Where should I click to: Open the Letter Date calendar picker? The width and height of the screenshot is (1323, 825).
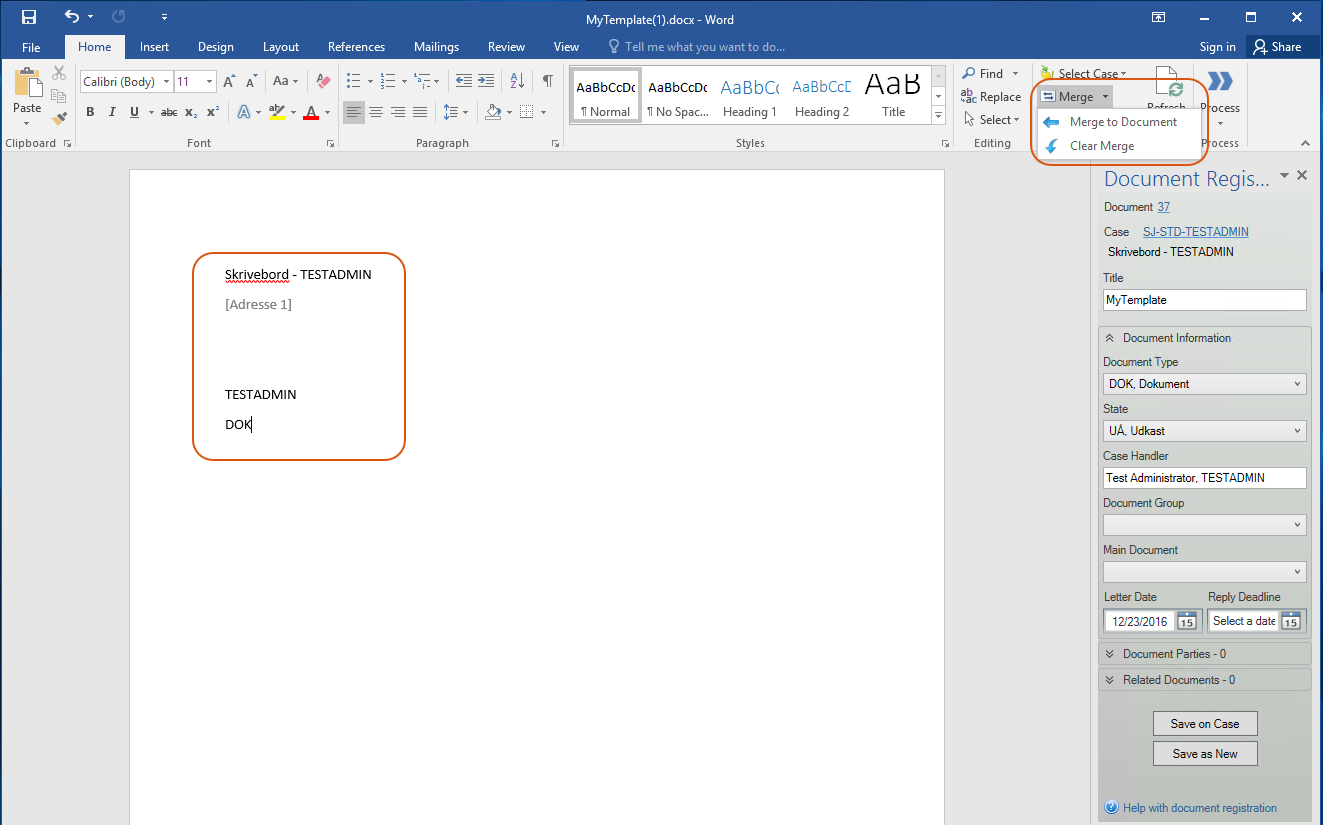[1186, 621]
